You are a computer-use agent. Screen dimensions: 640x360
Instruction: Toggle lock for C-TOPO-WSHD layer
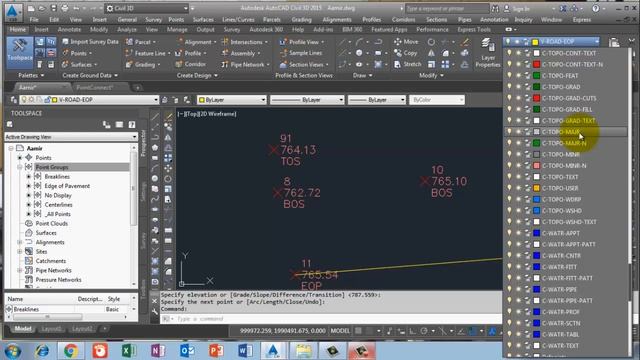click(x=527, y=211)
